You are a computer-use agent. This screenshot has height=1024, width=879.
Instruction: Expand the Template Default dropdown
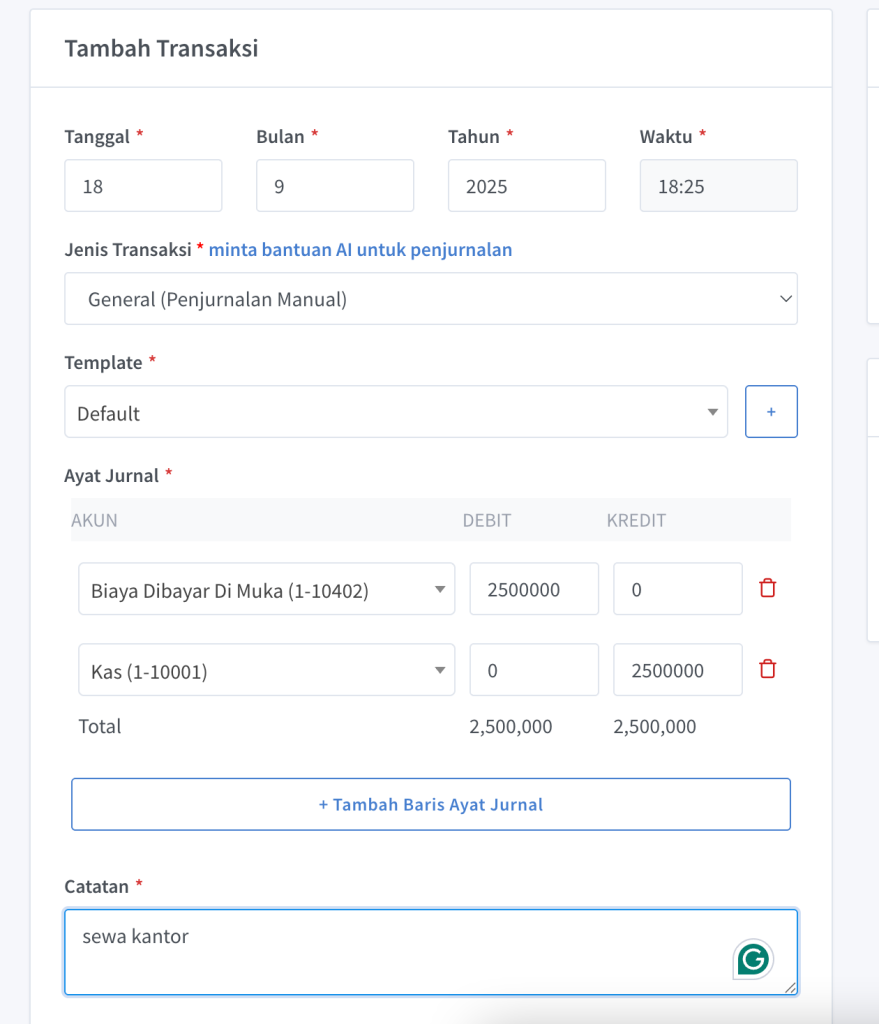(395, 412)
